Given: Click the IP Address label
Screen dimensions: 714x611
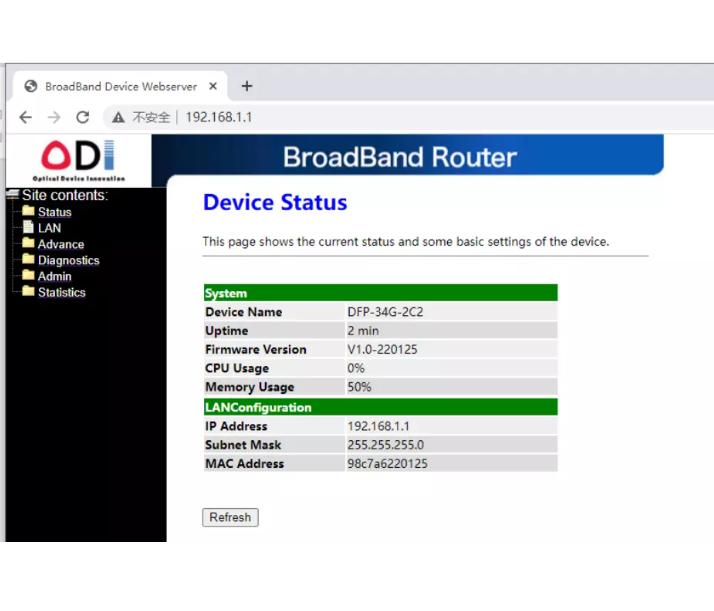Looking at the screenshot, I should (236, 426).
